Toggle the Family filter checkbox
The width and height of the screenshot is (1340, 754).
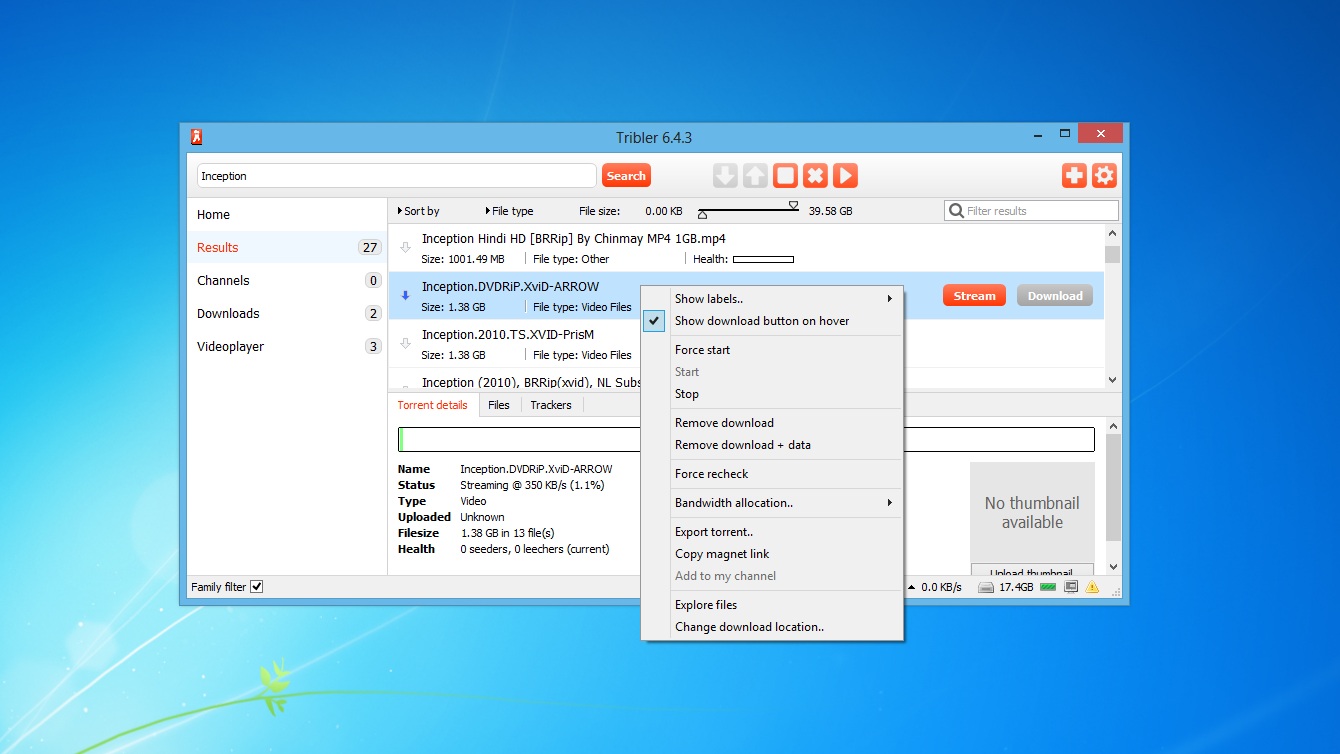coord(257,587)
